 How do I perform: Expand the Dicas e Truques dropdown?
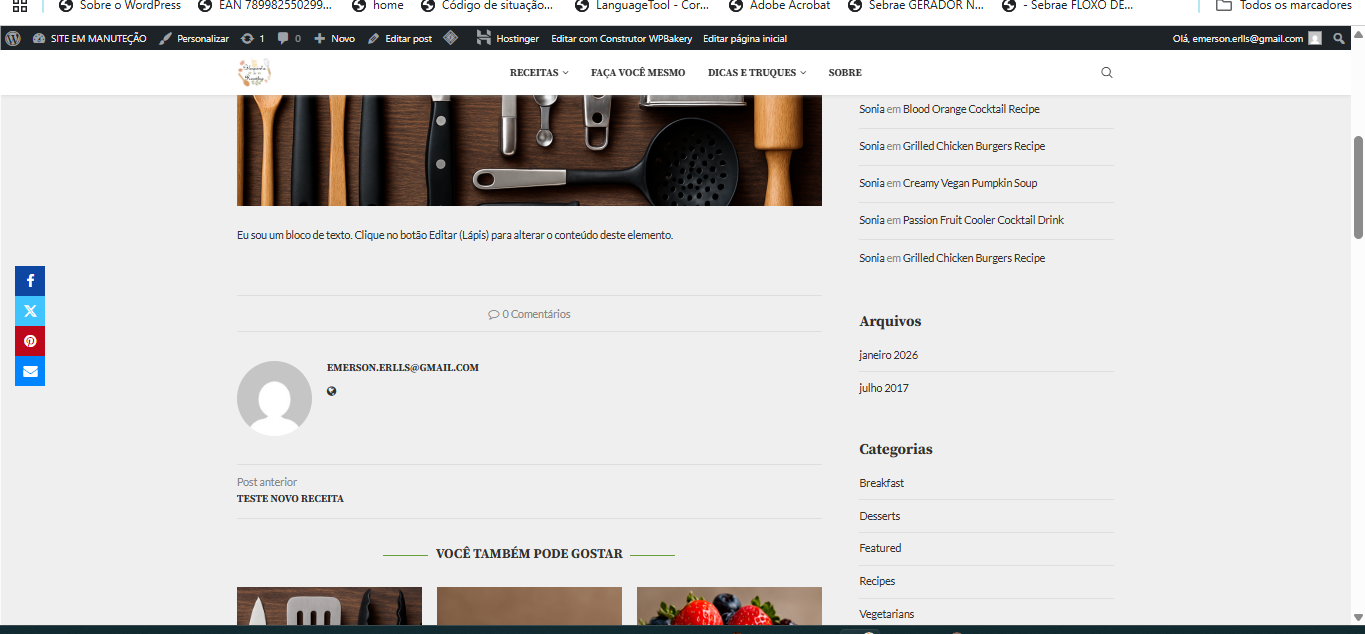756,73
